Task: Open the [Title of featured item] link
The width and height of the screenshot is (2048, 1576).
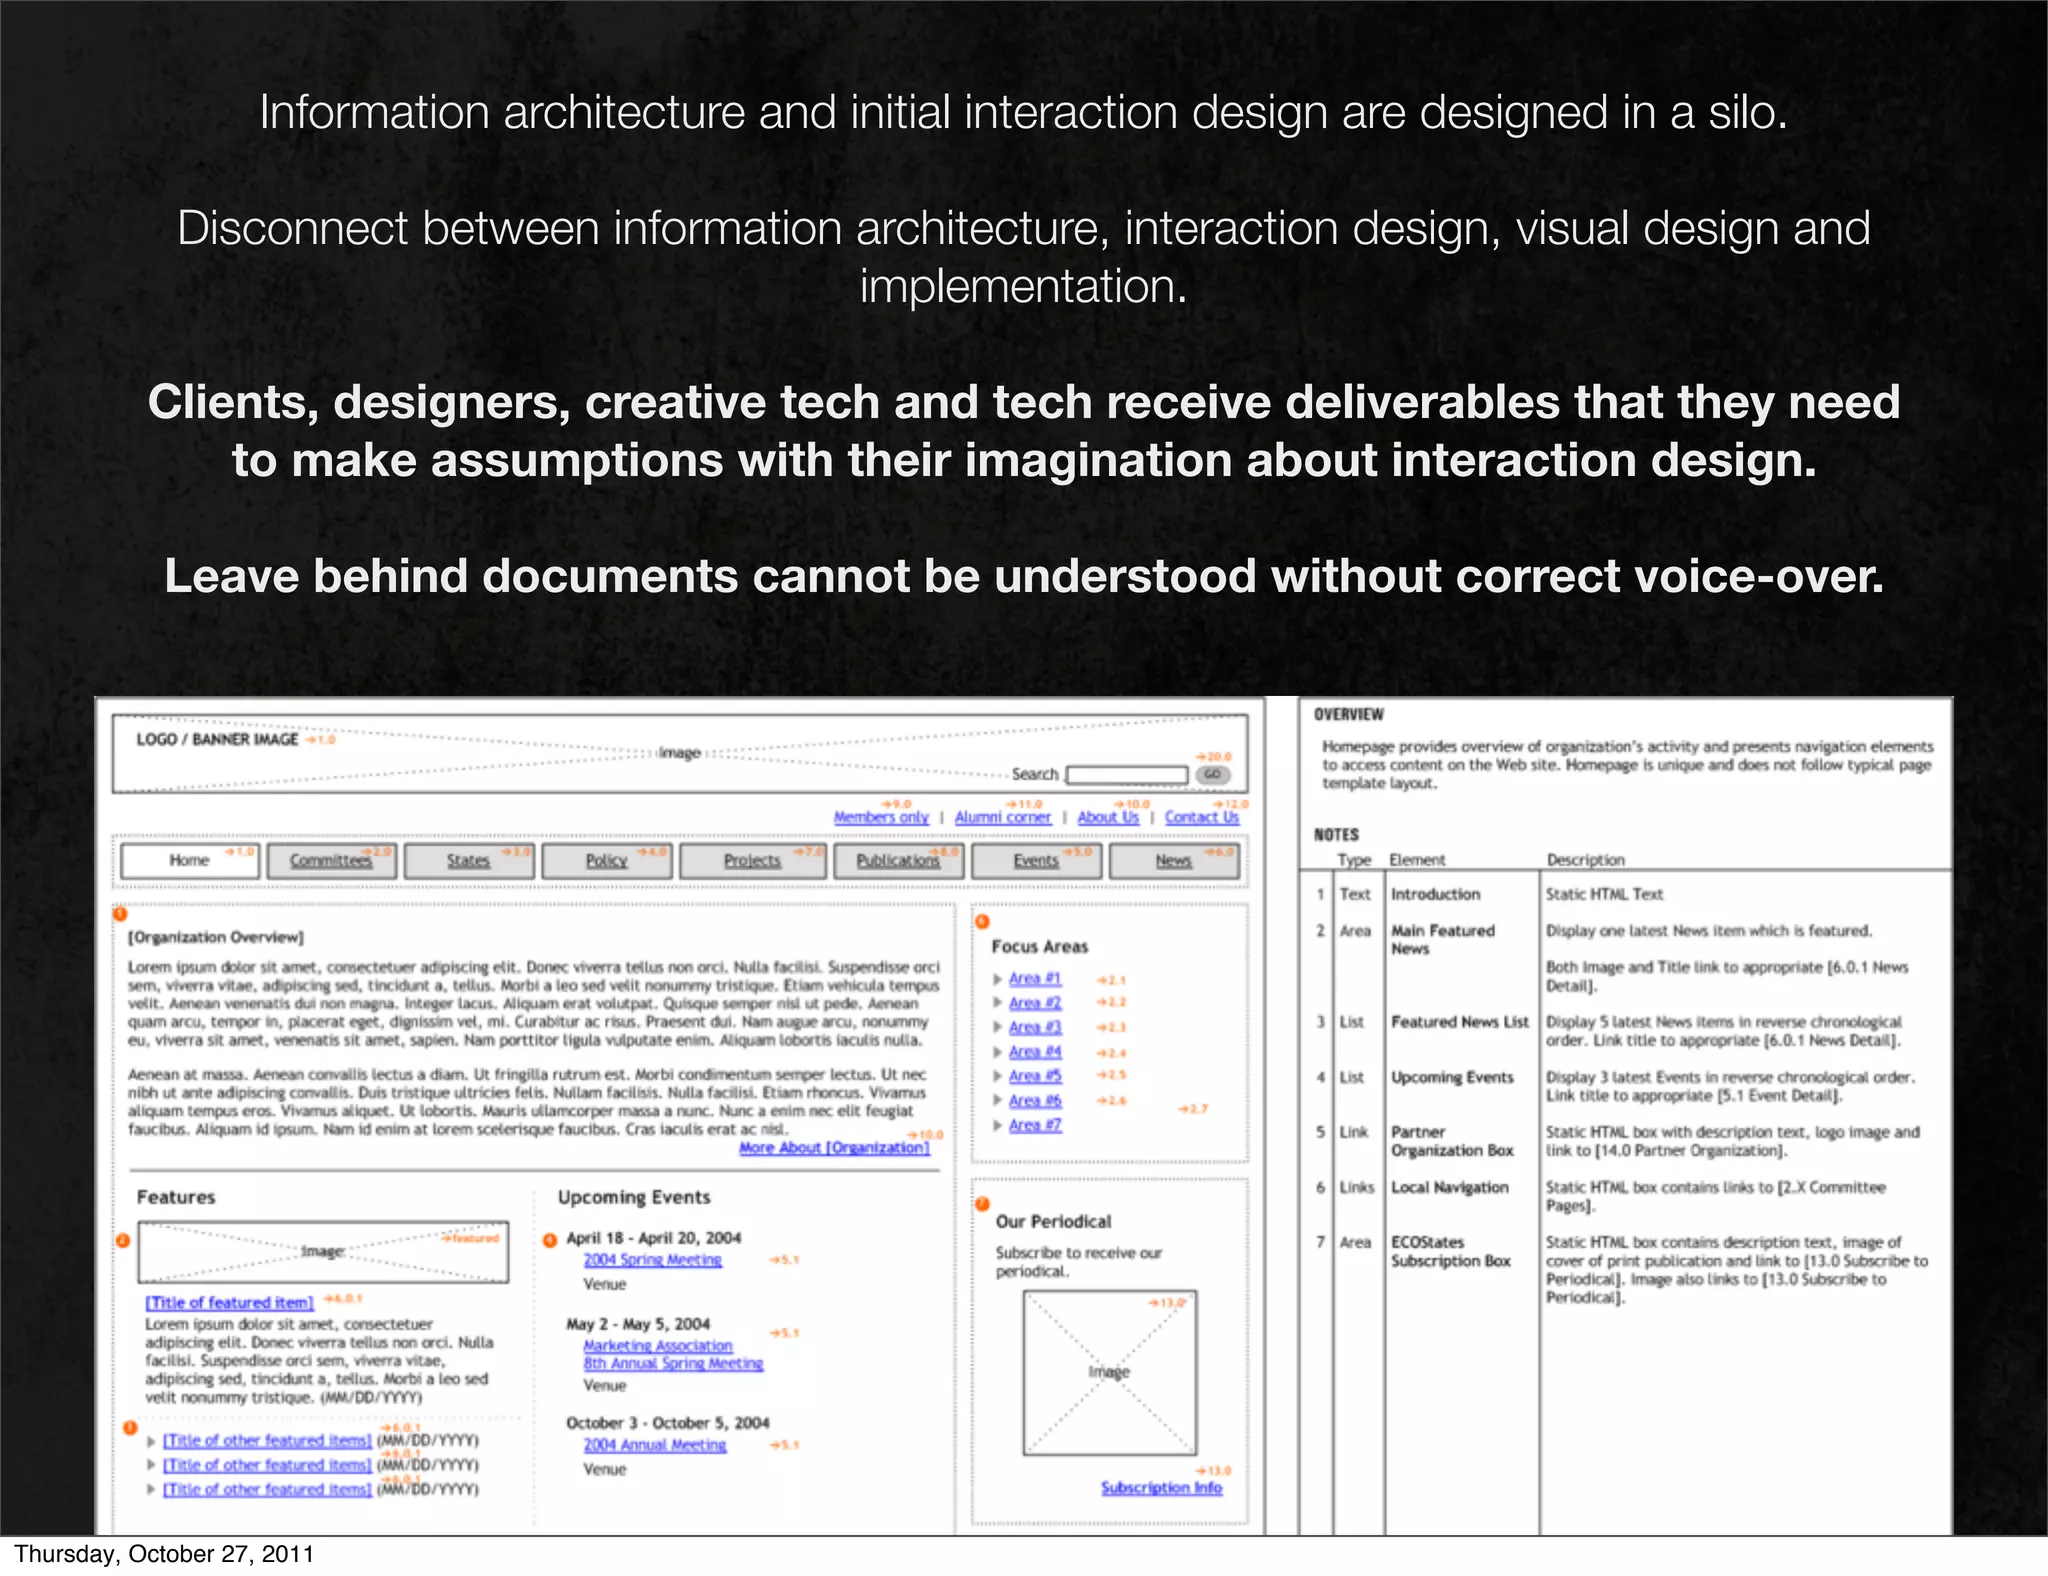Action: tap(230, 1303)
